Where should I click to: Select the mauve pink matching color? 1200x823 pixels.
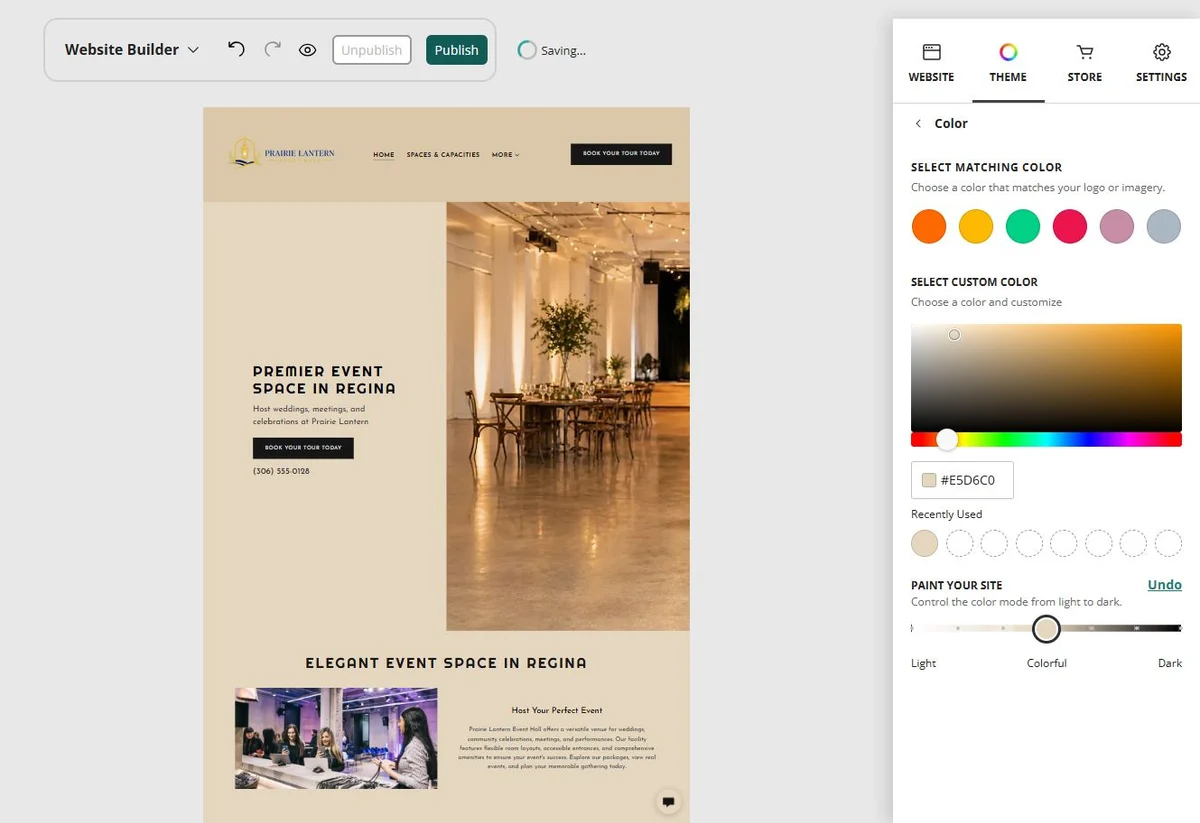click(x=1117, y=226)
